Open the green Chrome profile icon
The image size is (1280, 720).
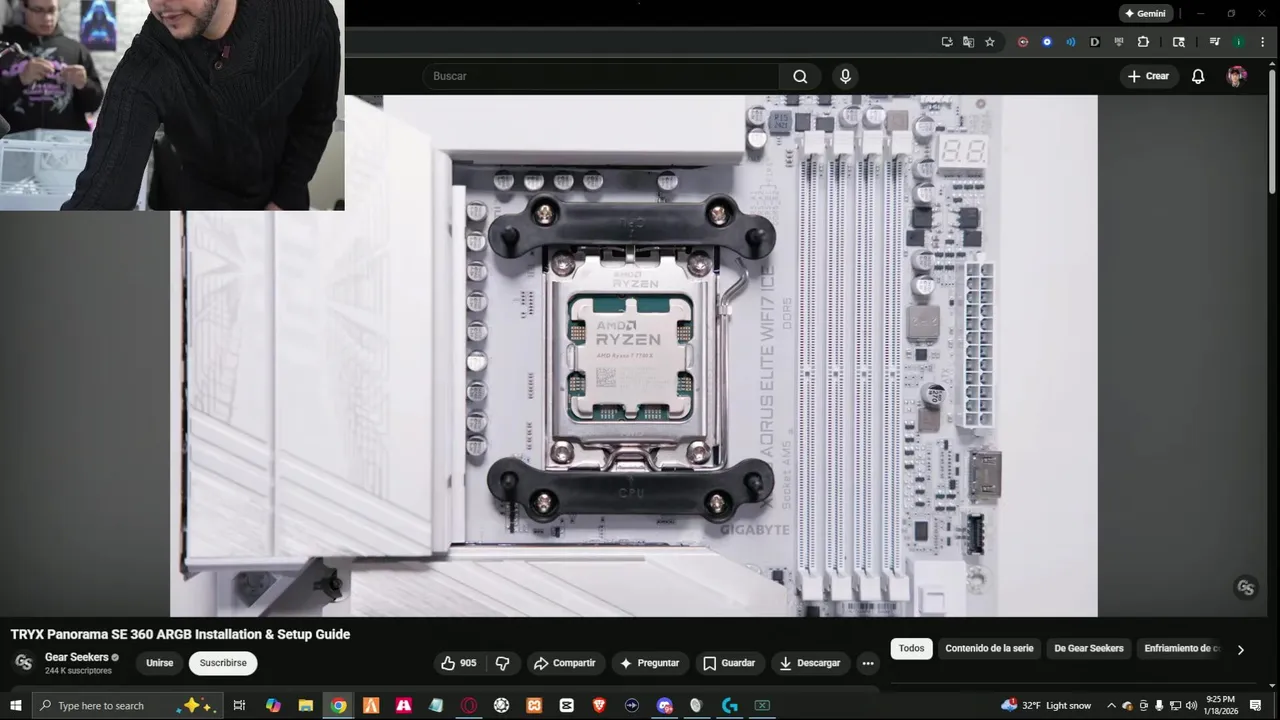click(x=1238, y=42)
